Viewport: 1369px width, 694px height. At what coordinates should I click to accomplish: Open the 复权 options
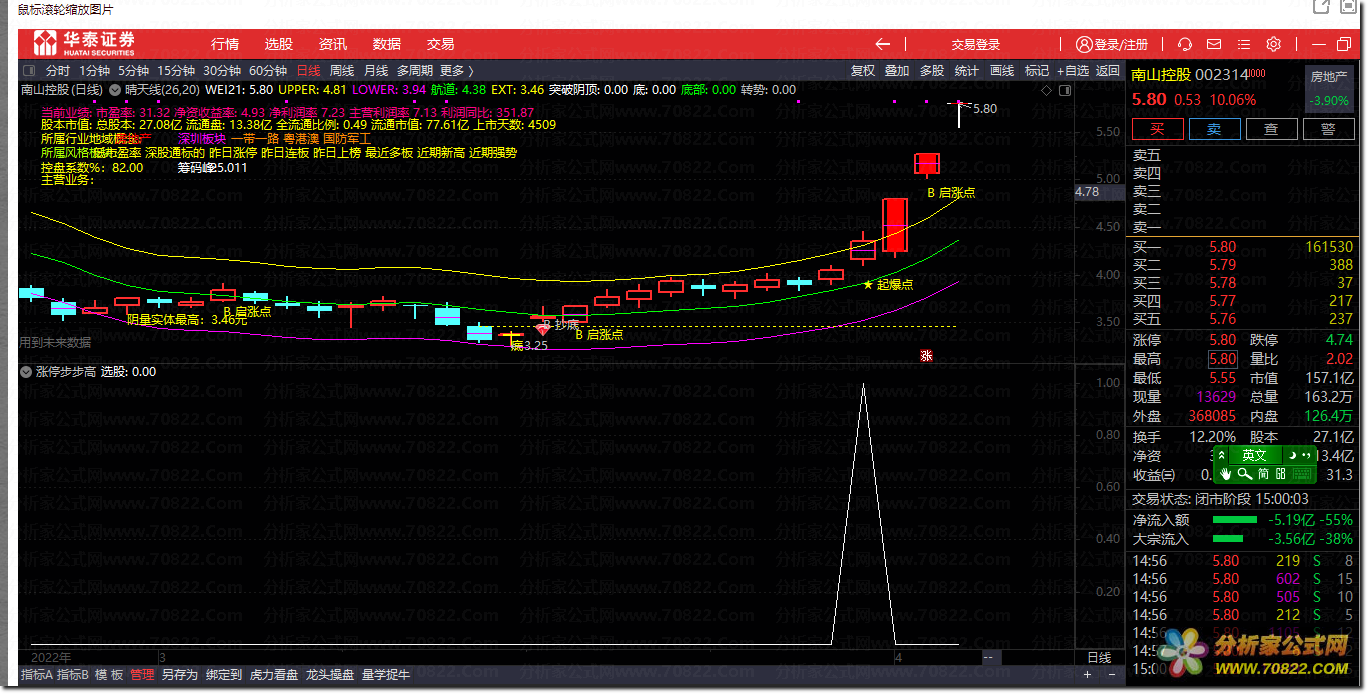[x=863, y=71]
